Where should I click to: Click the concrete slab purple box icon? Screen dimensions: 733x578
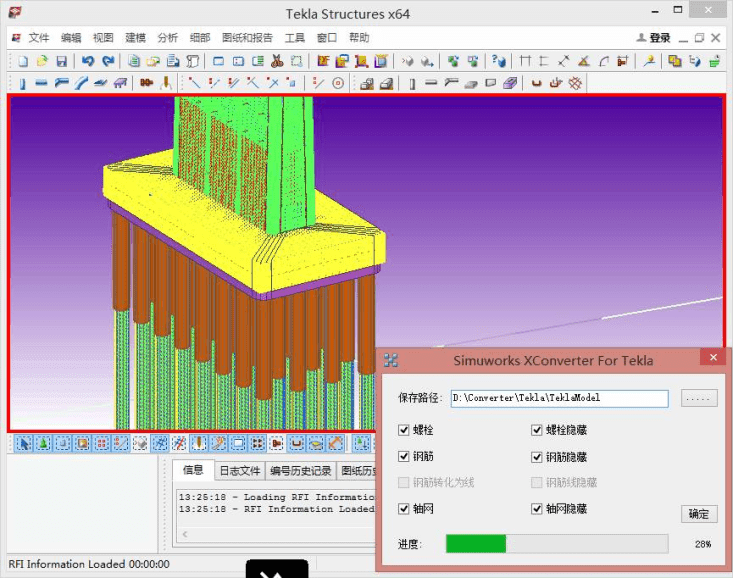coord(510,84)
